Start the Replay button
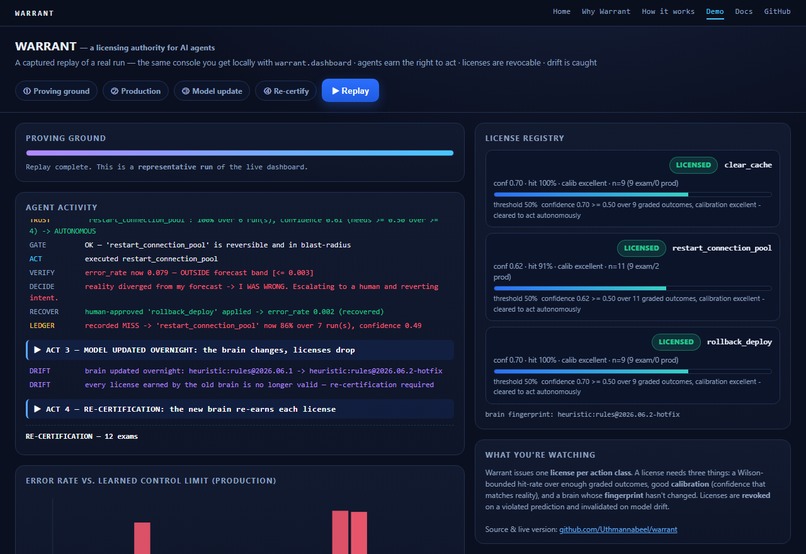This screenshot has width=806, height=554. click(x=350, y=90)
